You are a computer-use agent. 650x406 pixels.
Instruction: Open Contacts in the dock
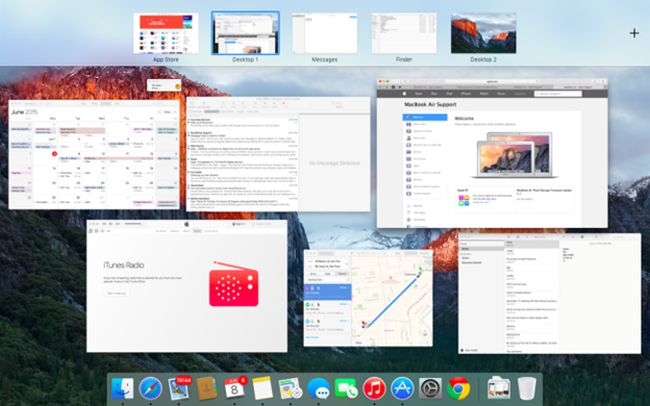point(206,389)
